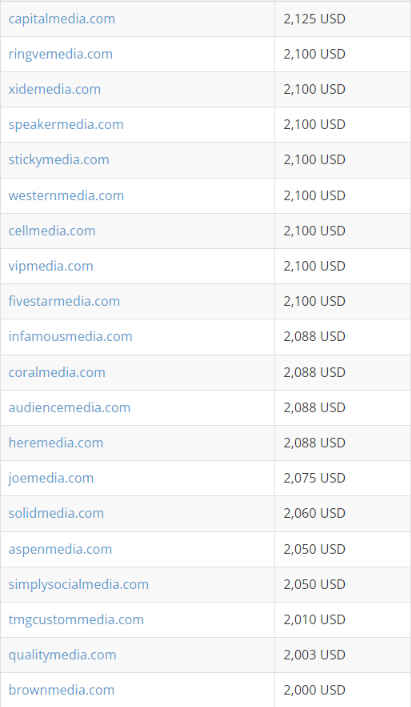Viewport: 411px width, 707px height.
Task: Open the vipmedia.com link
Action: tap(50, 266)
